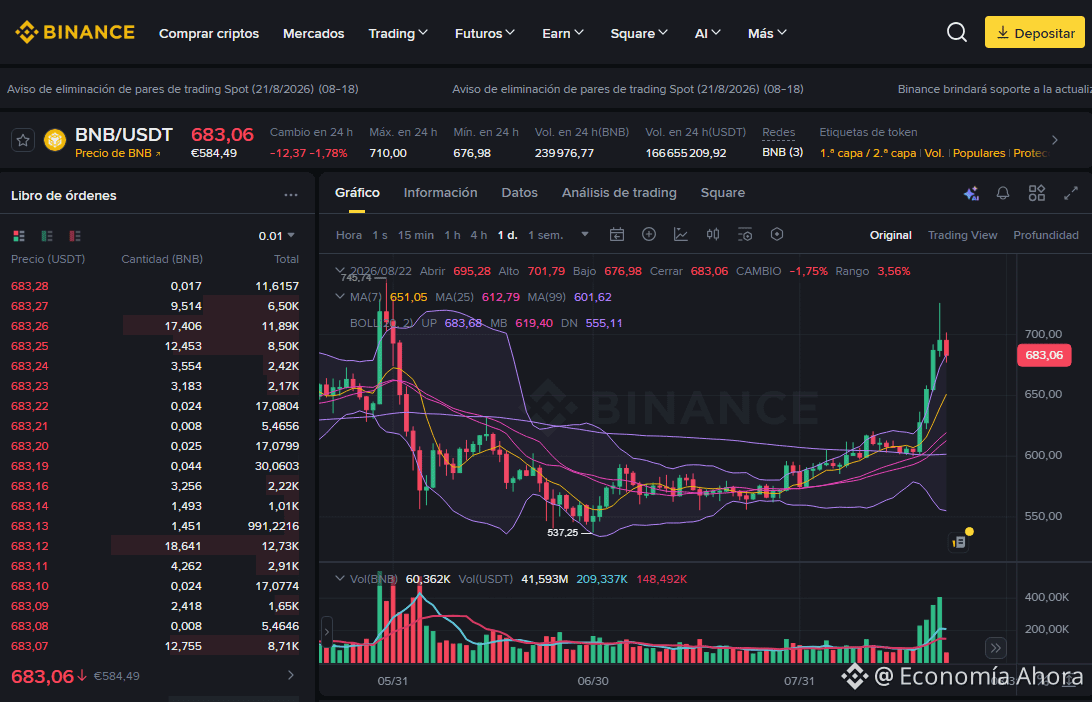This screenshot has width=1092, height=702.
Task: Open the go-to-date calendar icon
Action: click(x=616, y=235)
